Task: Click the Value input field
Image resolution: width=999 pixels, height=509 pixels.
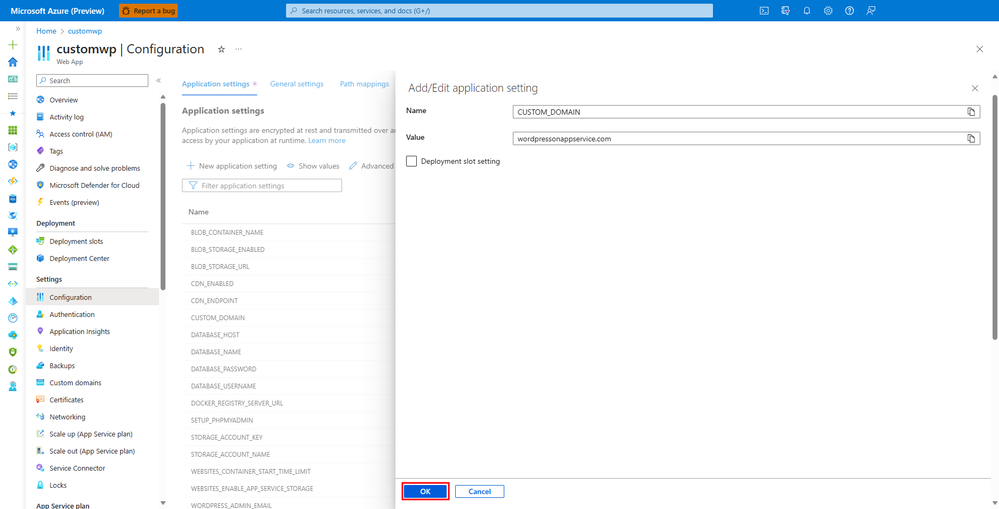Action: point(746,138)
